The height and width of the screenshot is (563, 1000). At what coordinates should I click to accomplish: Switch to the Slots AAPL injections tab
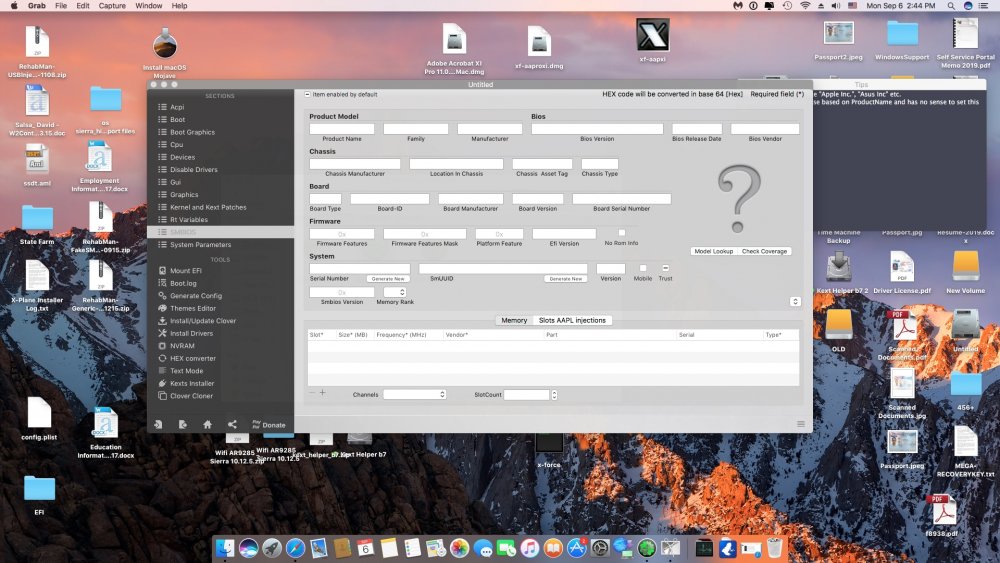(x=572, y=320)
